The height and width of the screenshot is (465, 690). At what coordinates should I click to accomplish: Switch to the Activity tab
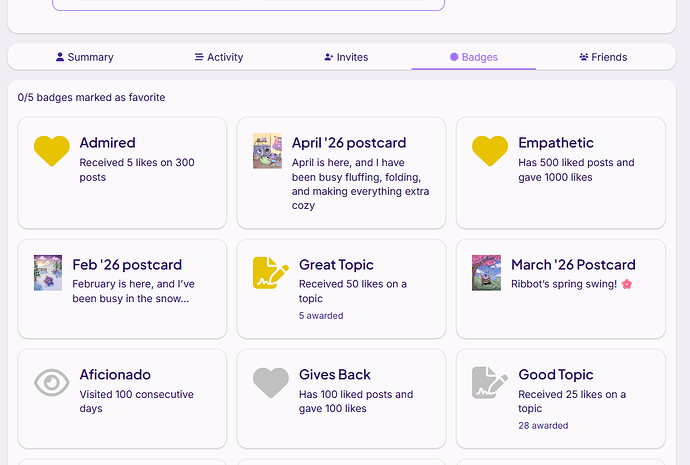[x=219, y=57]
